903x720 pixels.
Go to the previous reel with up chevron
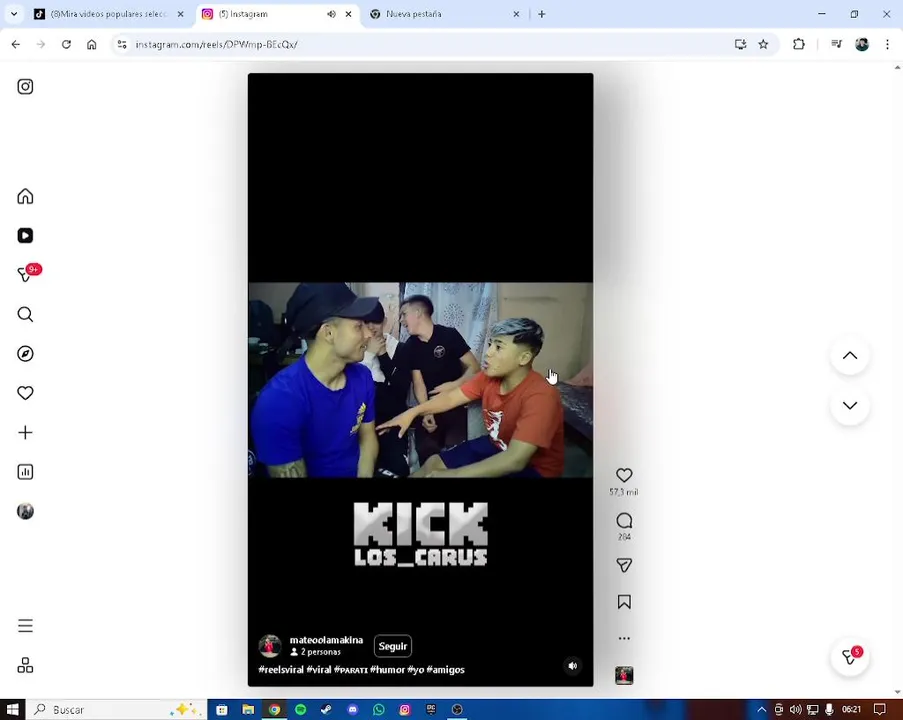(849, 355)
